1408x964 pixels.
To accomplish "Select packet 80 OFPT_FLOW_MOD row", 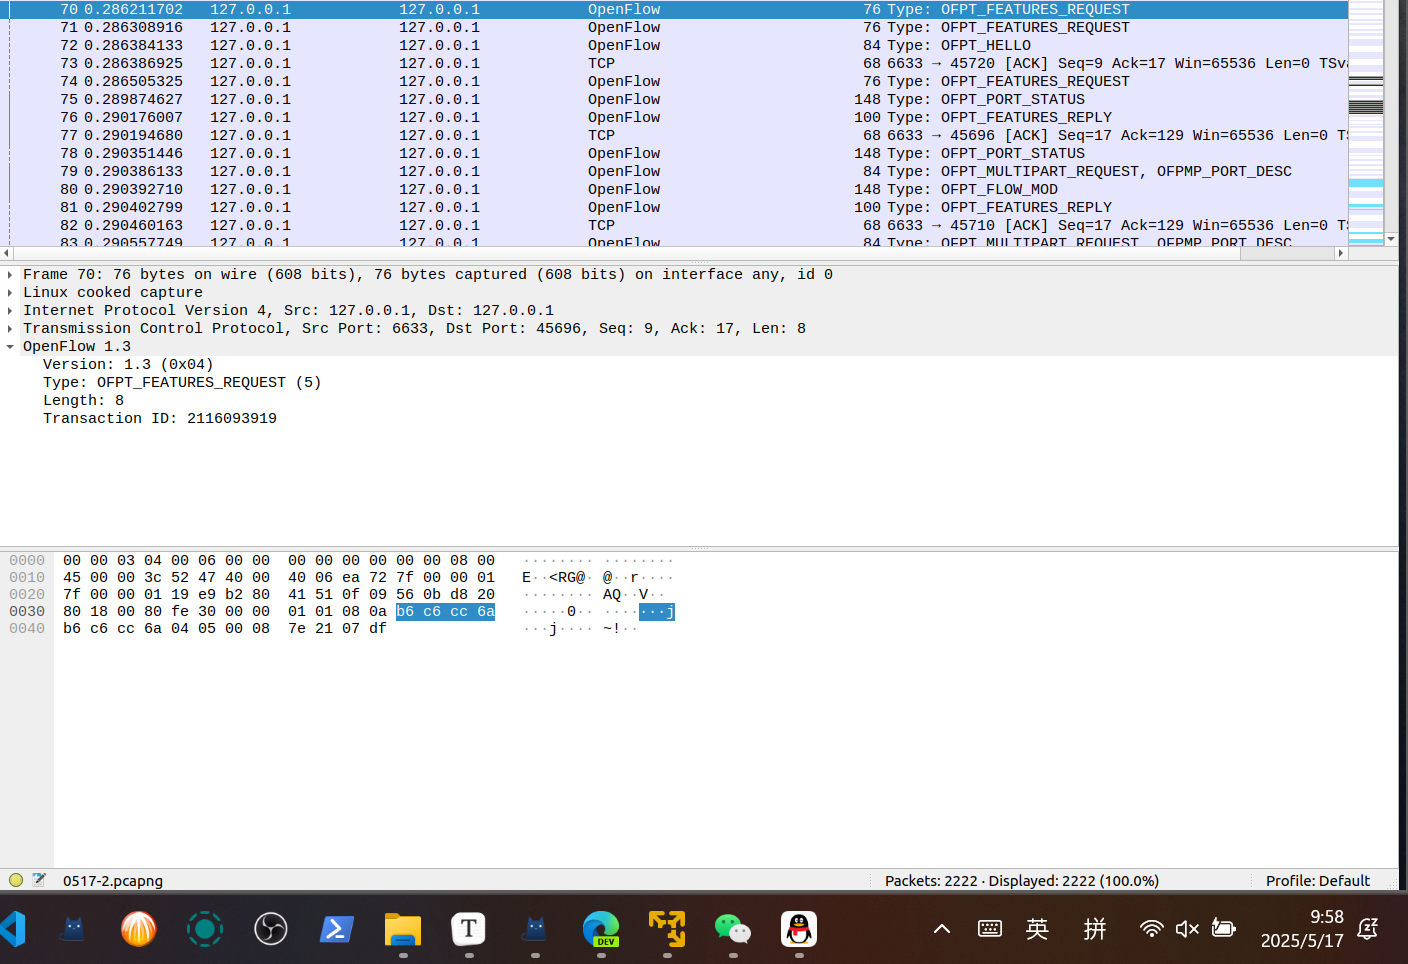I will [600, 189].
